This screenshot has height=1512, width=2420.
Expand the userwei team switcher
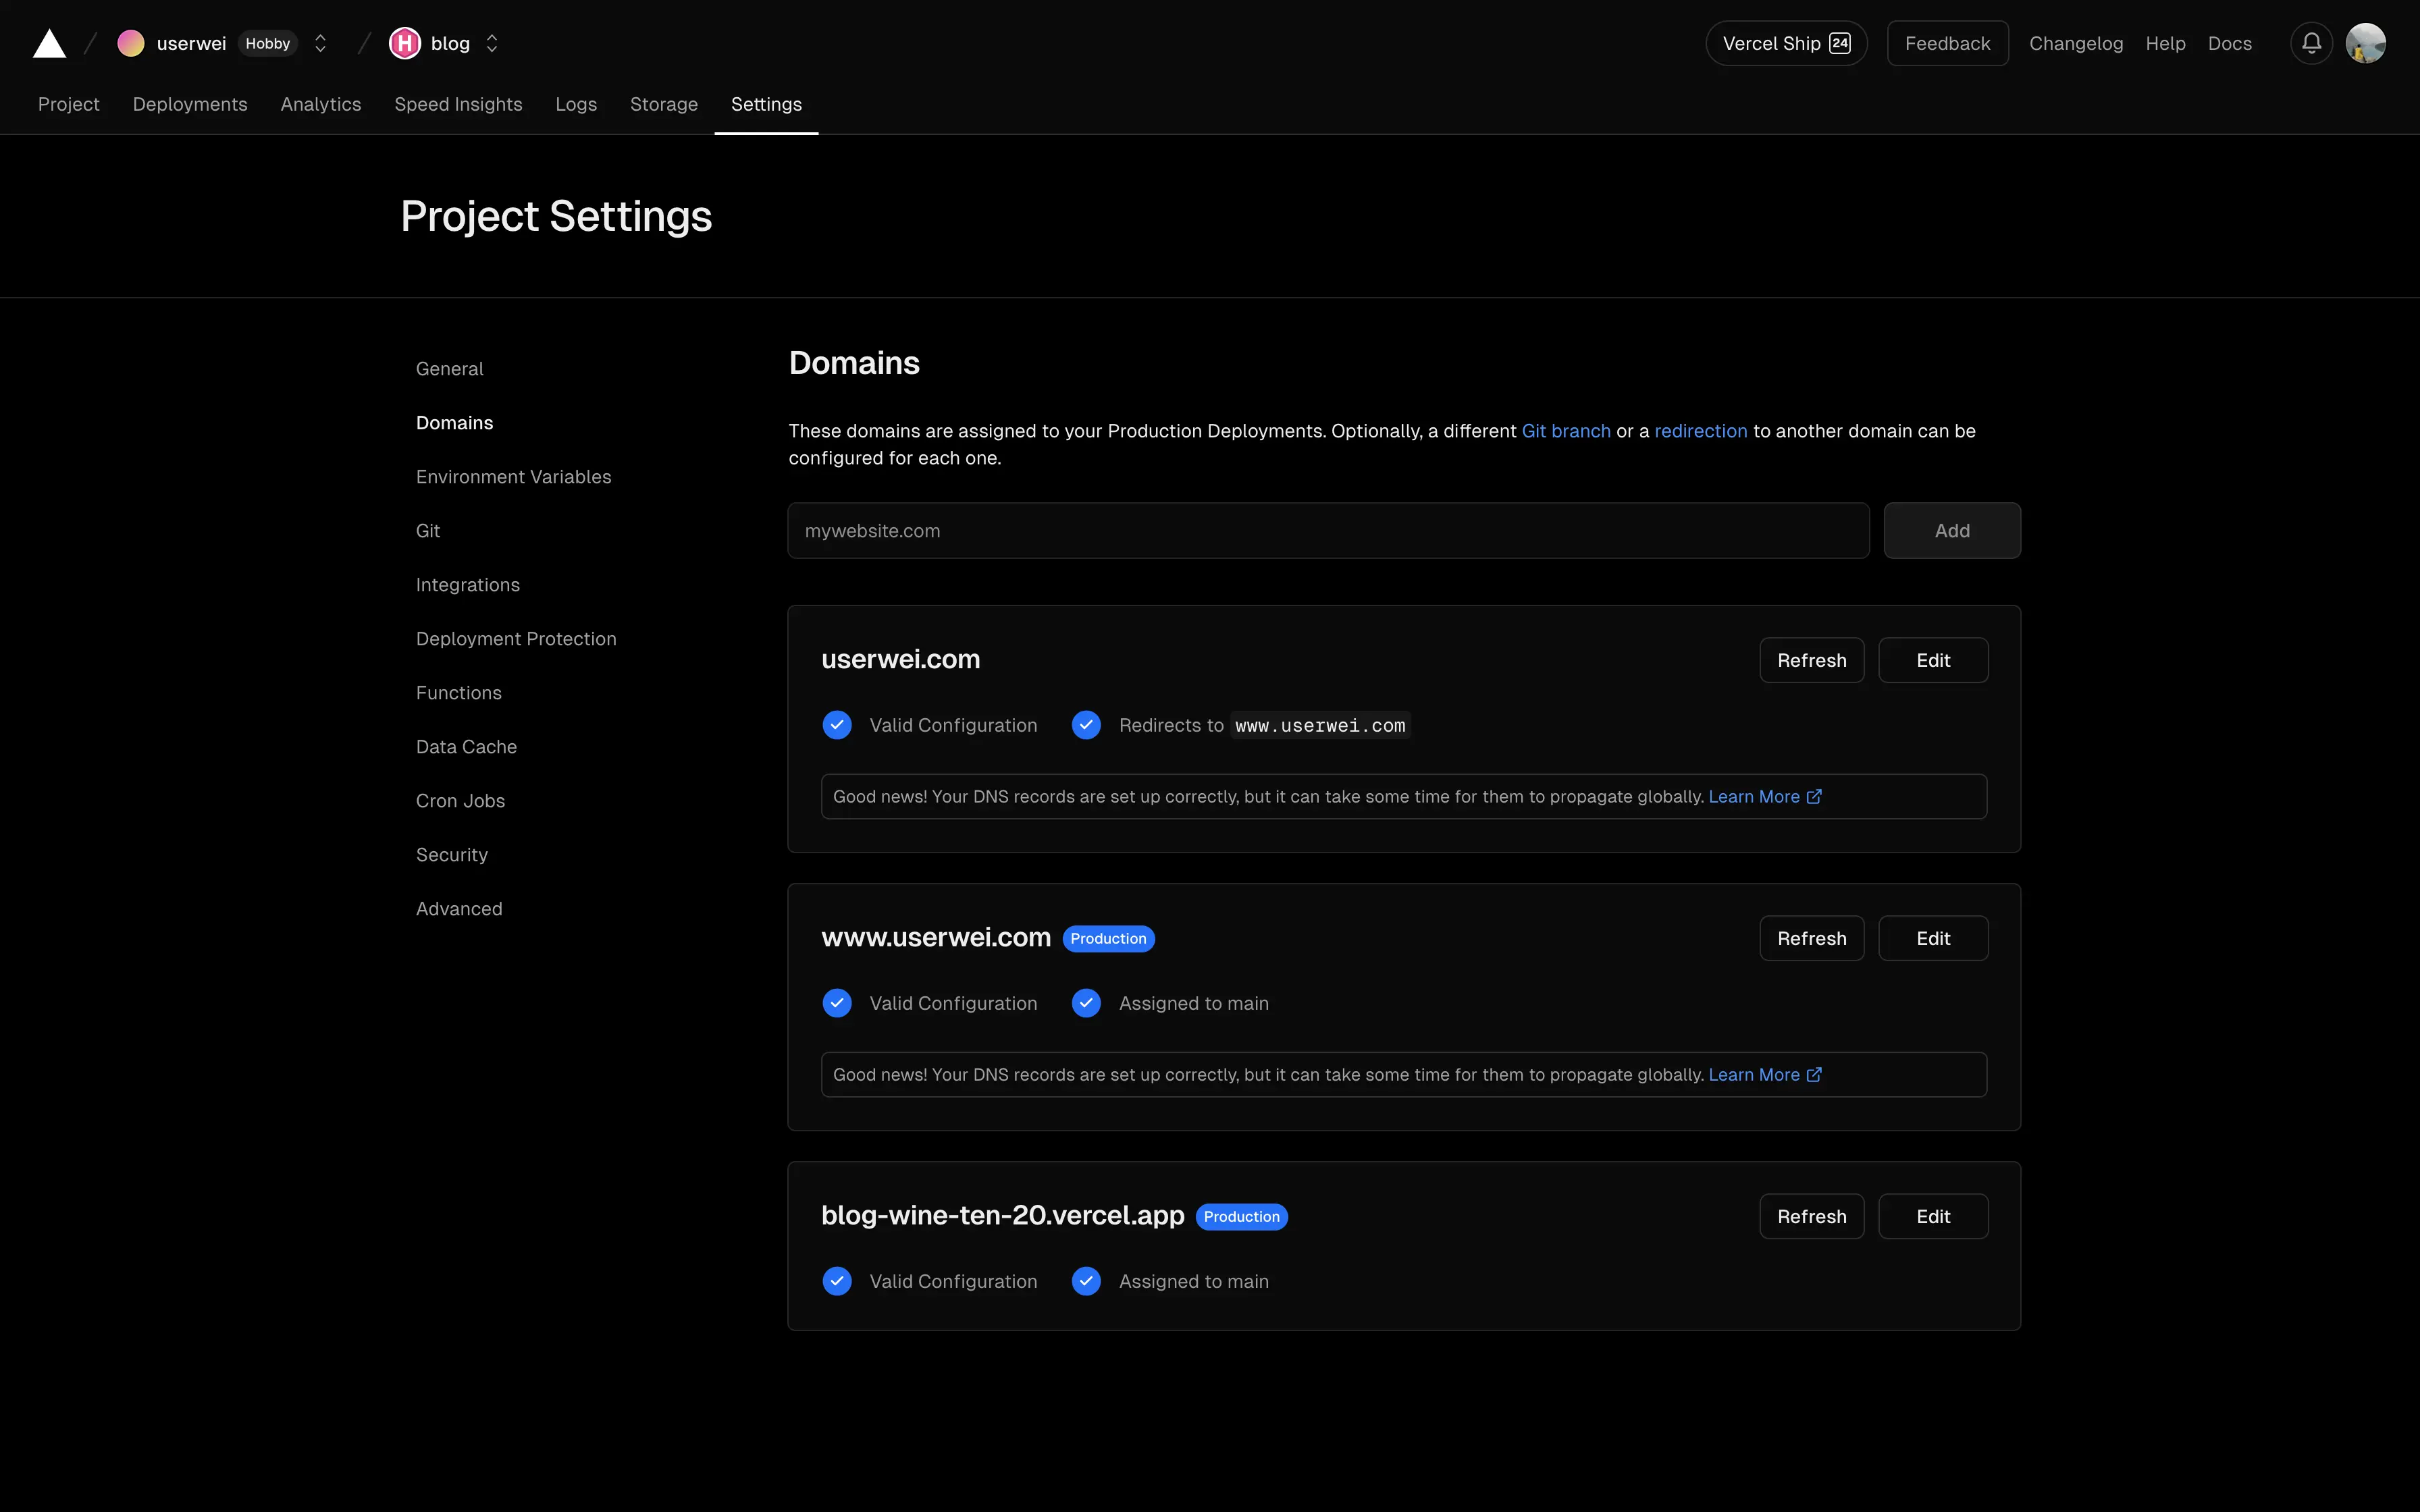coord(320,43)
